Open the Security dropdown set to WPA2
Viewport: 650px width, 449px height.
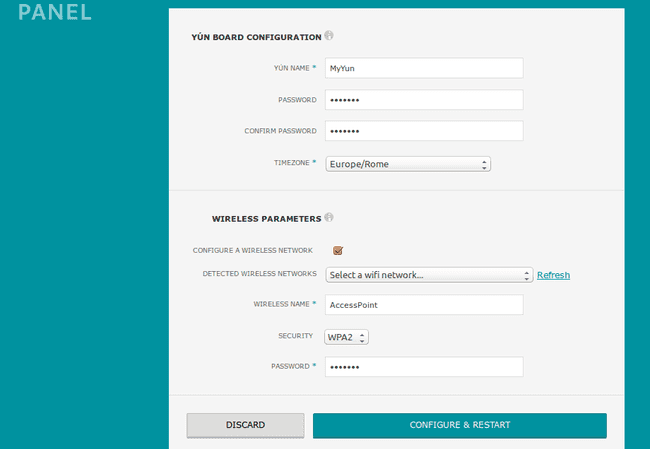pyautogui.click(x=347, y=337)
